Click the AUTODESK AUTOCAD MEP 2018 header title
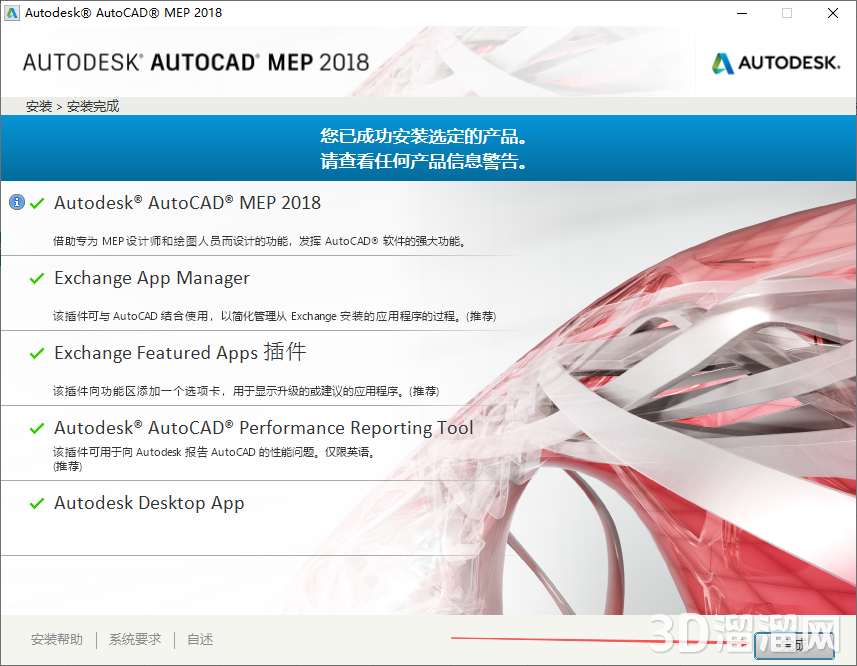The width and height of the screenshot is (857, 666). tap(196, 62)
